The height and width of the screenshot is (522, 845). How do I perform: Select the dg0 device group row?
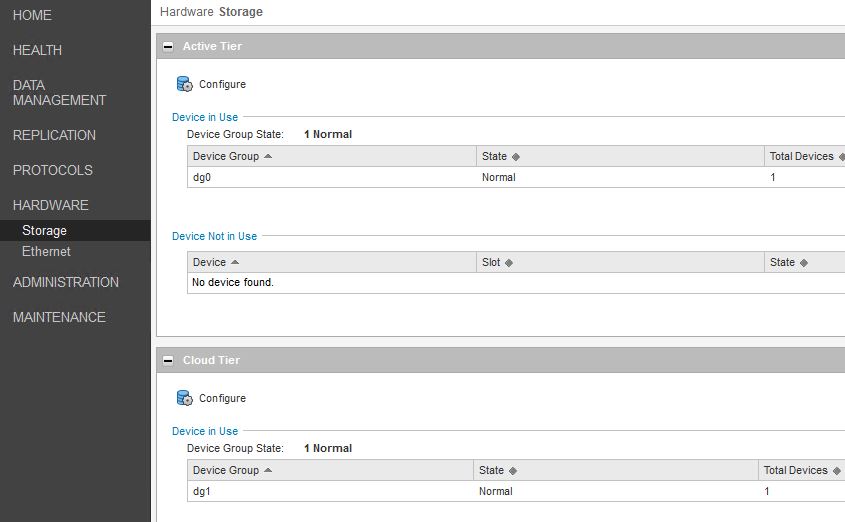330,178
